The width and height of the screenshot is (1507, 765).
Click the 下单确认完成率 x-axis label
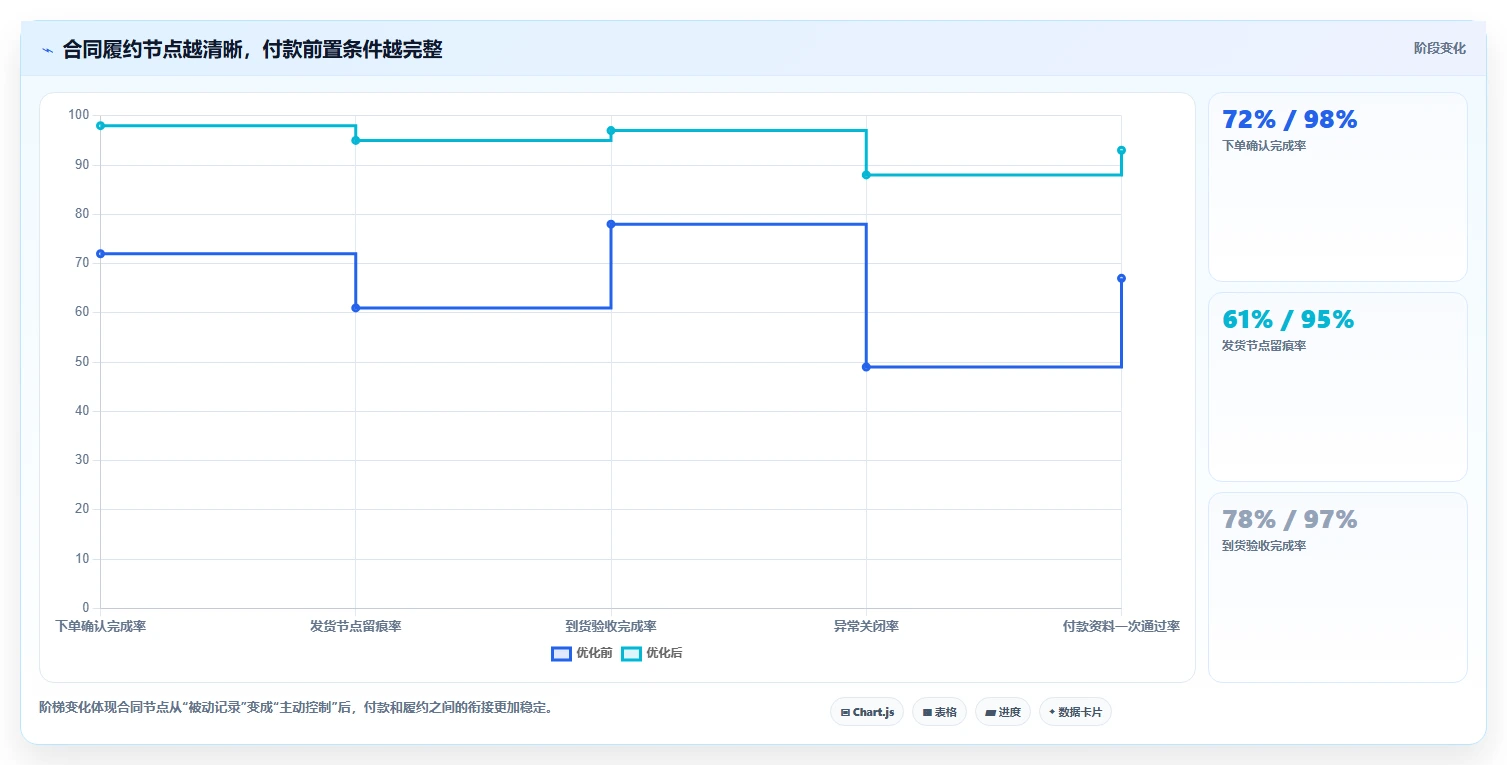click(x=101, y=627)
